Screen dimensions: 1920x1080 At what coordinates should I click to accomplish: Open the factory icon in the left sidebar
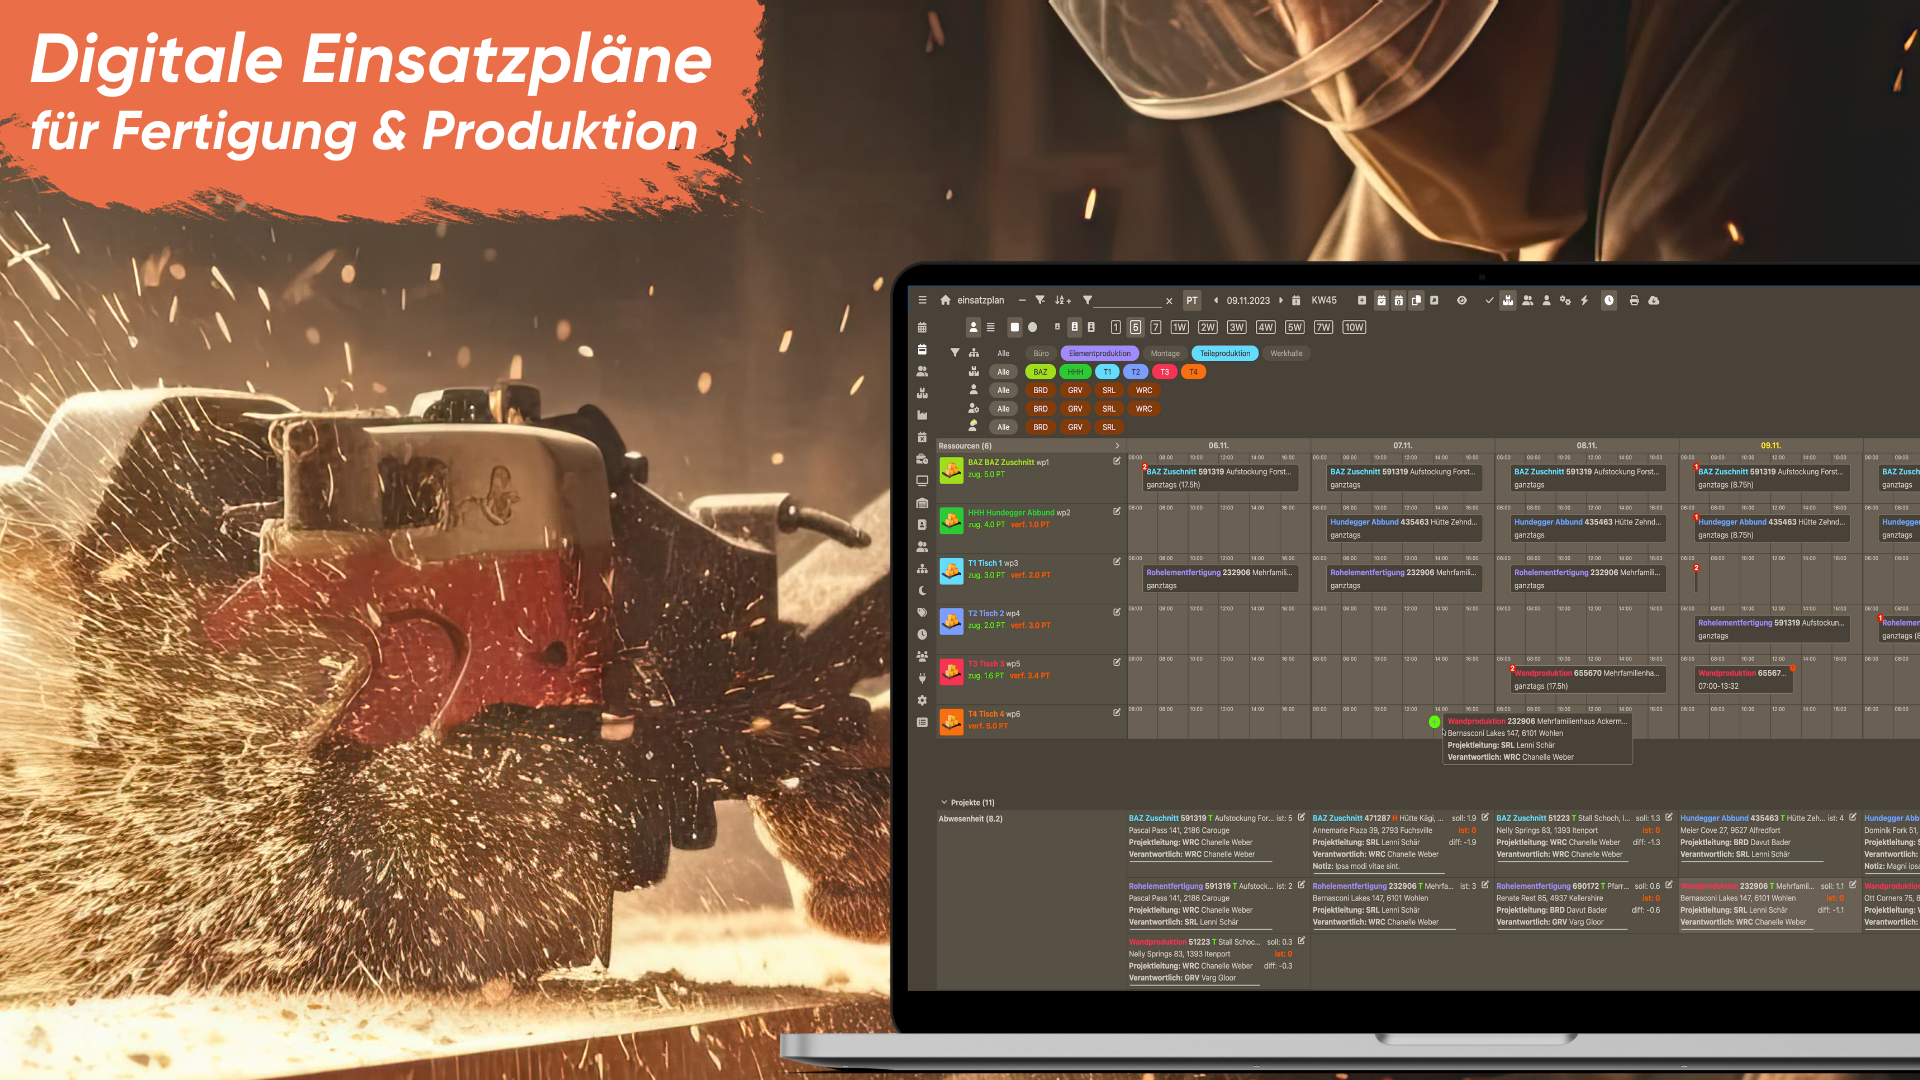(922, 415)
